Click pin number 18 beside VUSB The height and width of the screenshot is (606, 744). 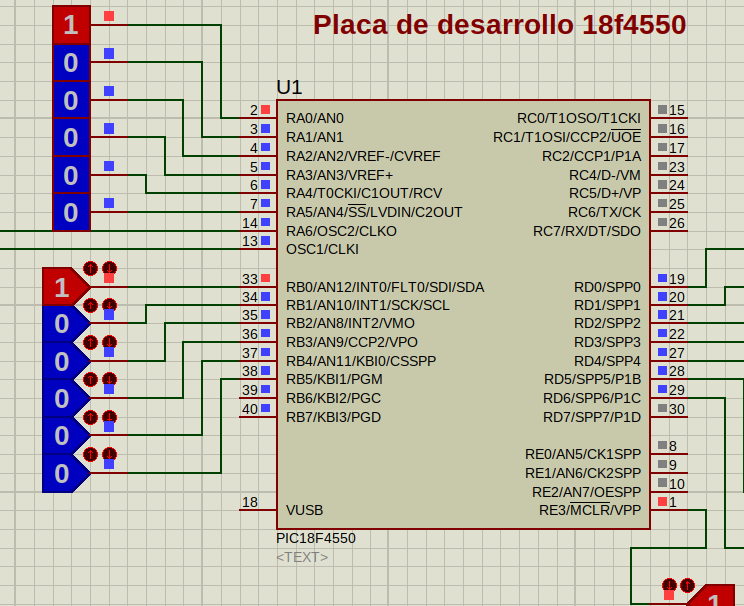point(250,502)
